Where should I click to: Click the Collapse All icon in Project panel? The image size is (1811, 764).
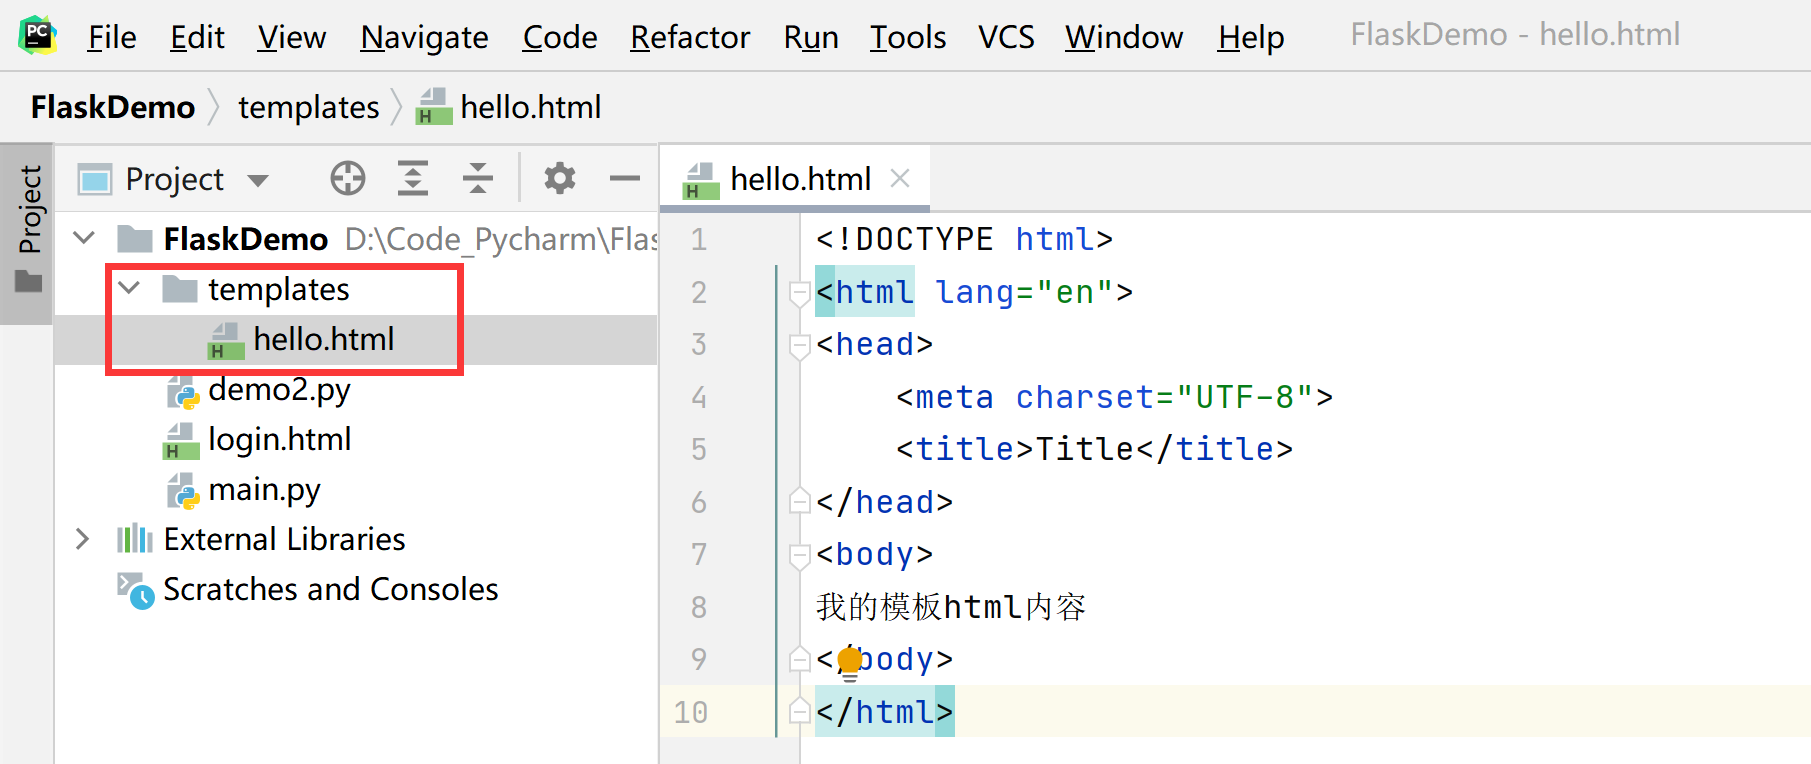point(478,179)
